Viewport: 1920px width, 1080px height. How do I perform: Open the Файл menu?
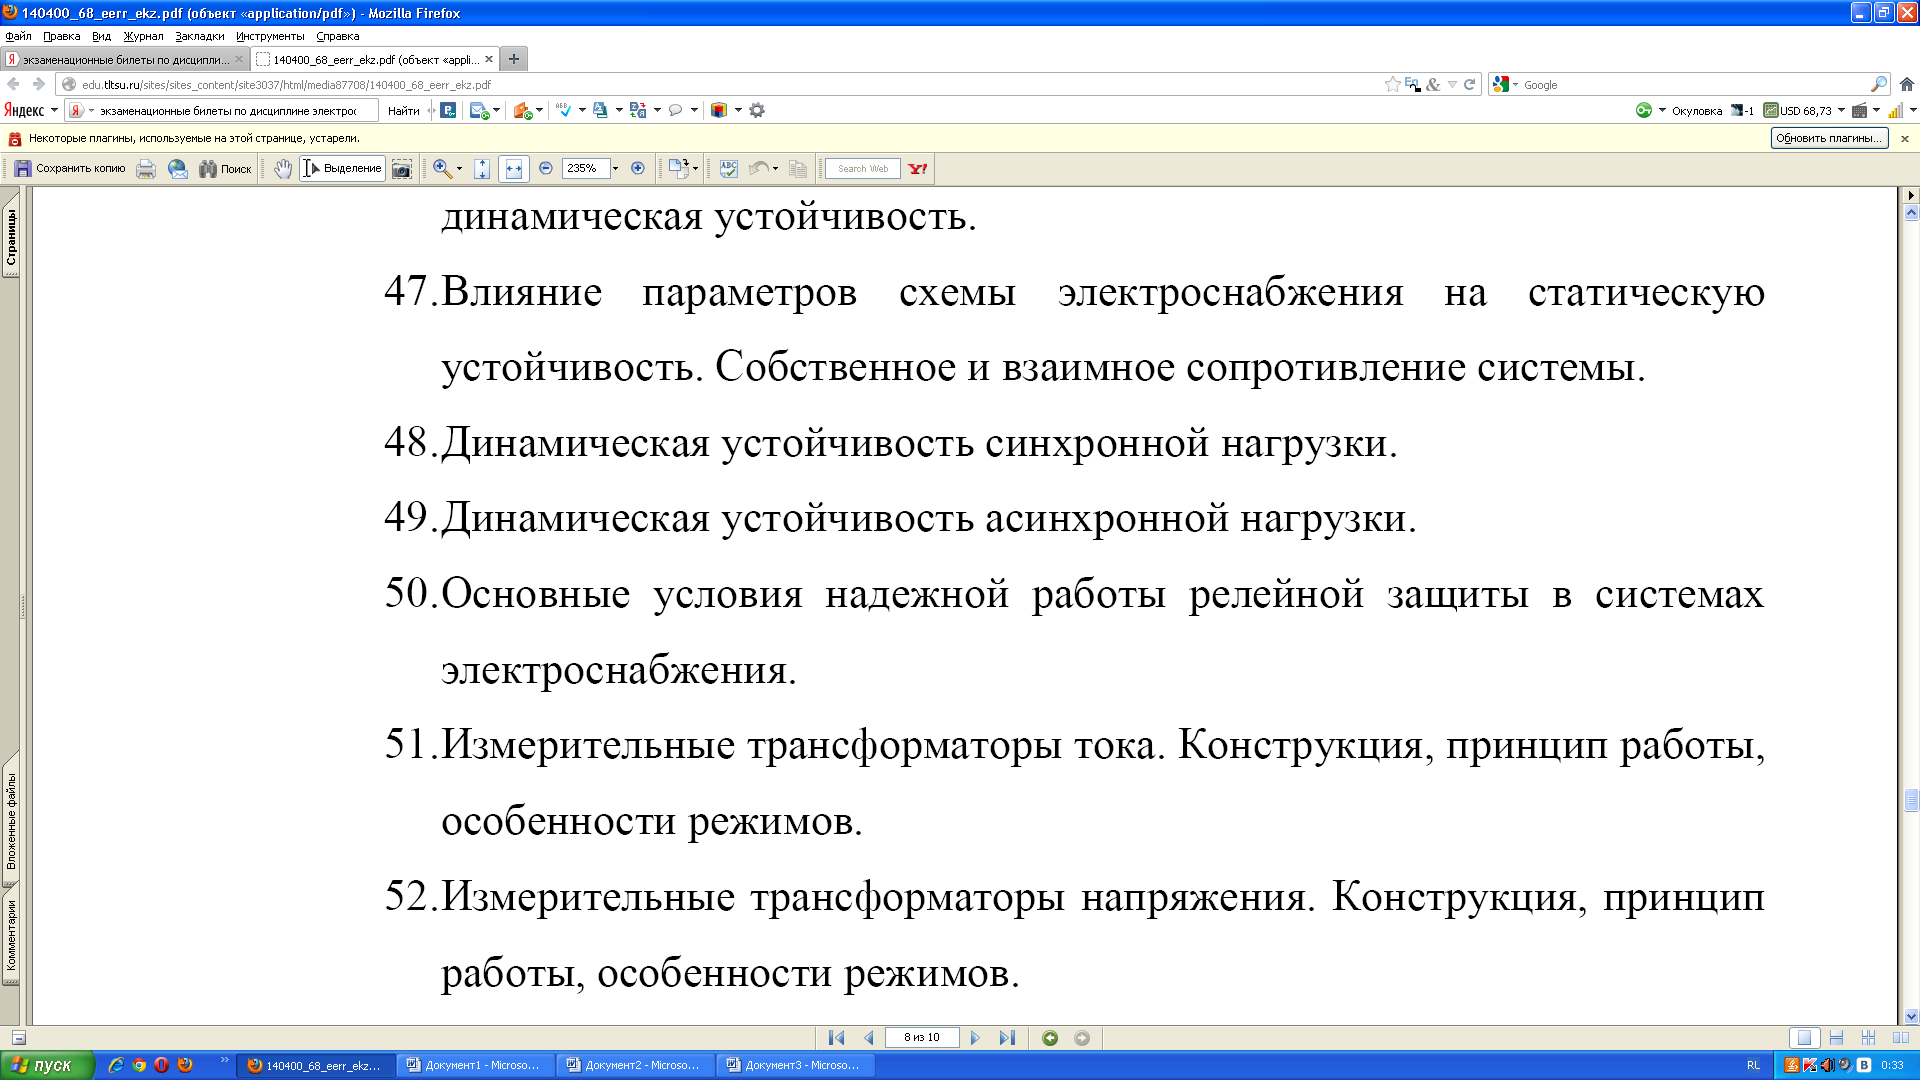(18, 36)
